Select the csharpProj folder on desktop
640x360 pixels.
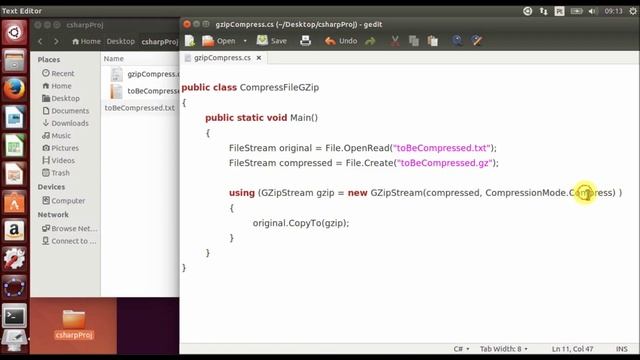coord(74,325)
